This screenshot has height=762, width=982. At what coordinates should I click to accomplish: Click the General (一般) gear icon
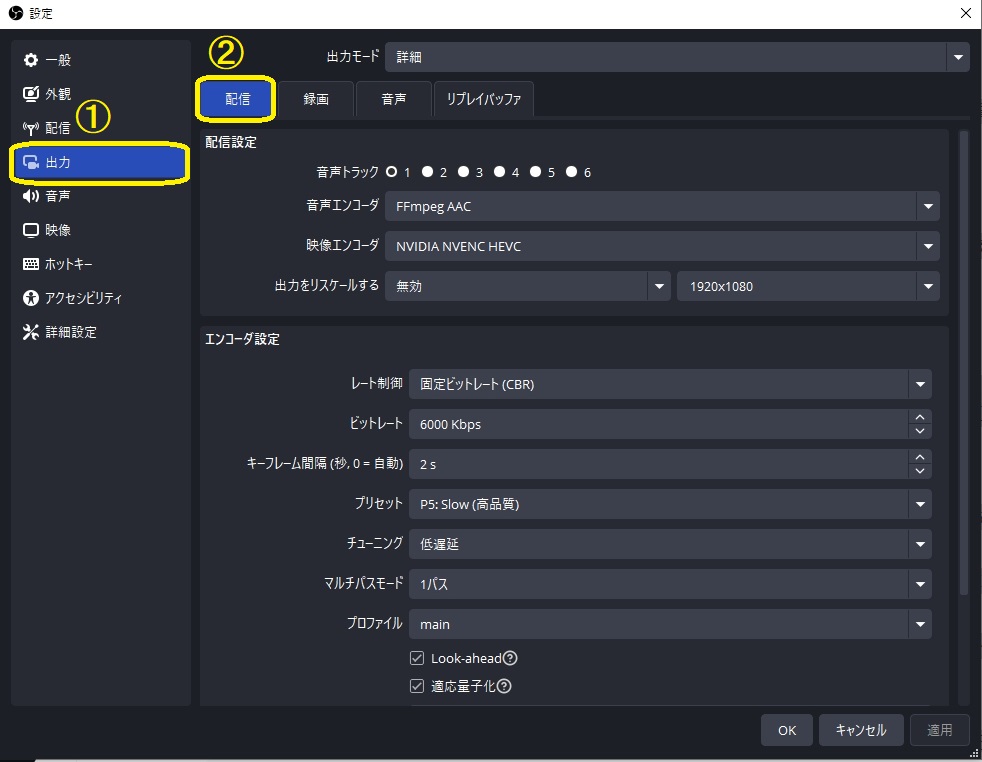click(x=30, y=61)
